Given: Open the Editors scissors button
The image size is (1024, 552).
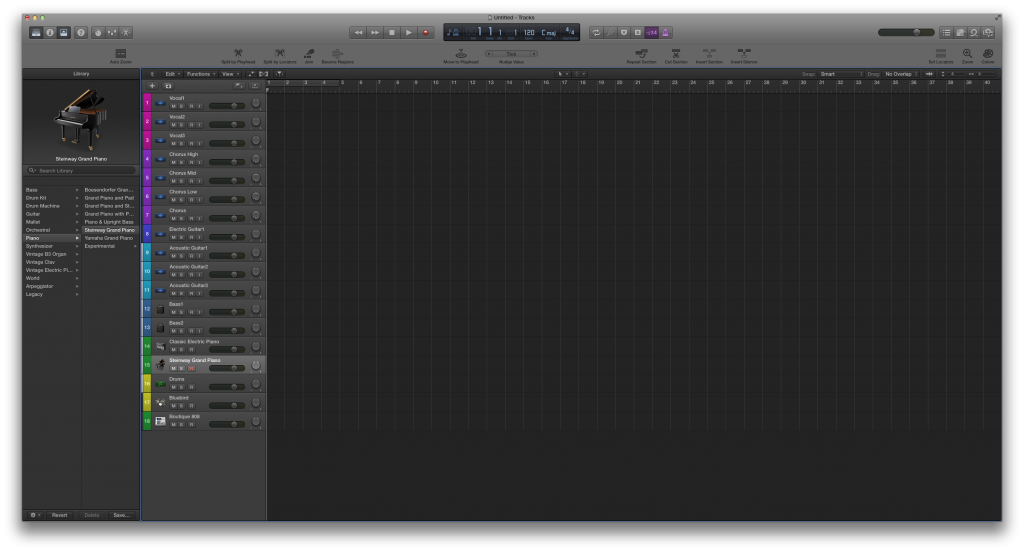Looking at the screenshot, I should coord(126,33).
